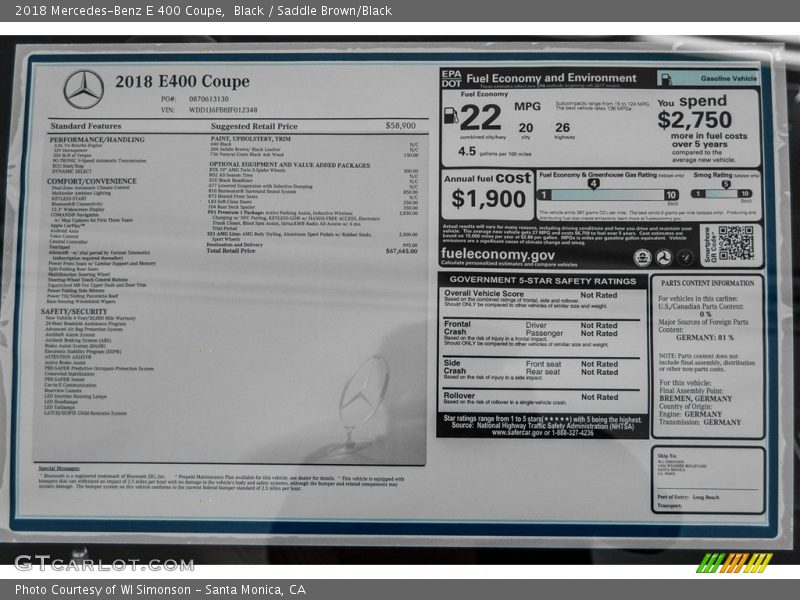
Task: Click the "Ship To:" label
Action: click(x=667, y=456)
